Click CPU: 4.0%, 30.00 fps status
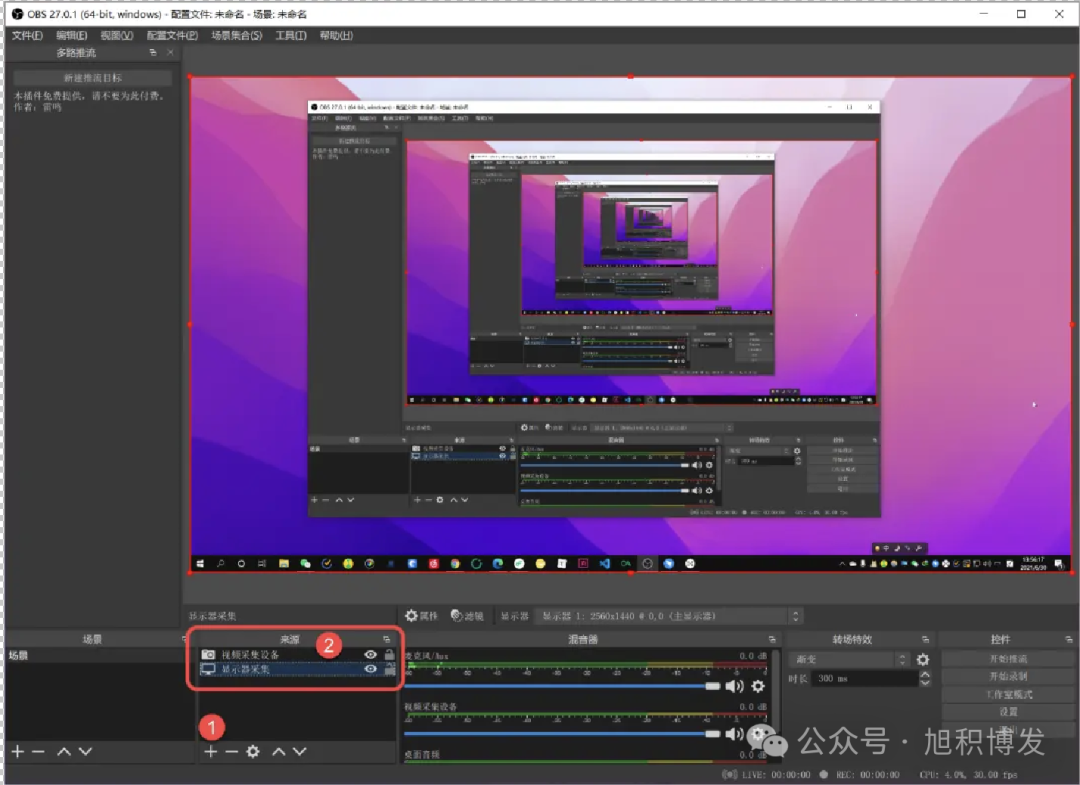Screen dimensions: 1080x785 (x=968, y=775)
